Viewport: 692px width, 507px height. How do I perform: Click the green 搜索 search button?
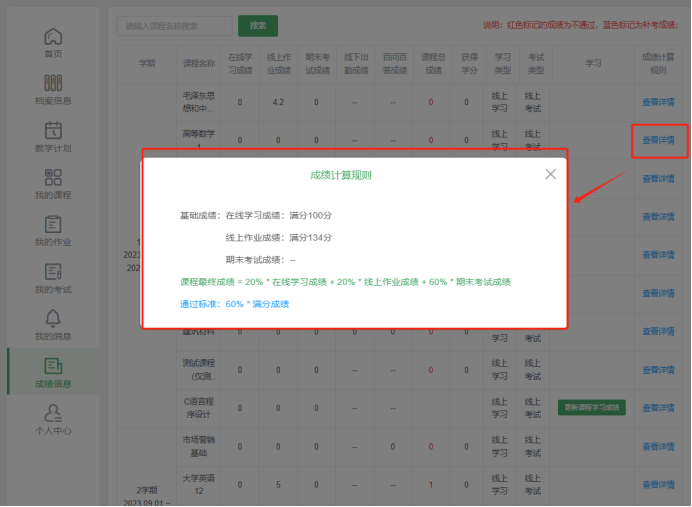258,26
